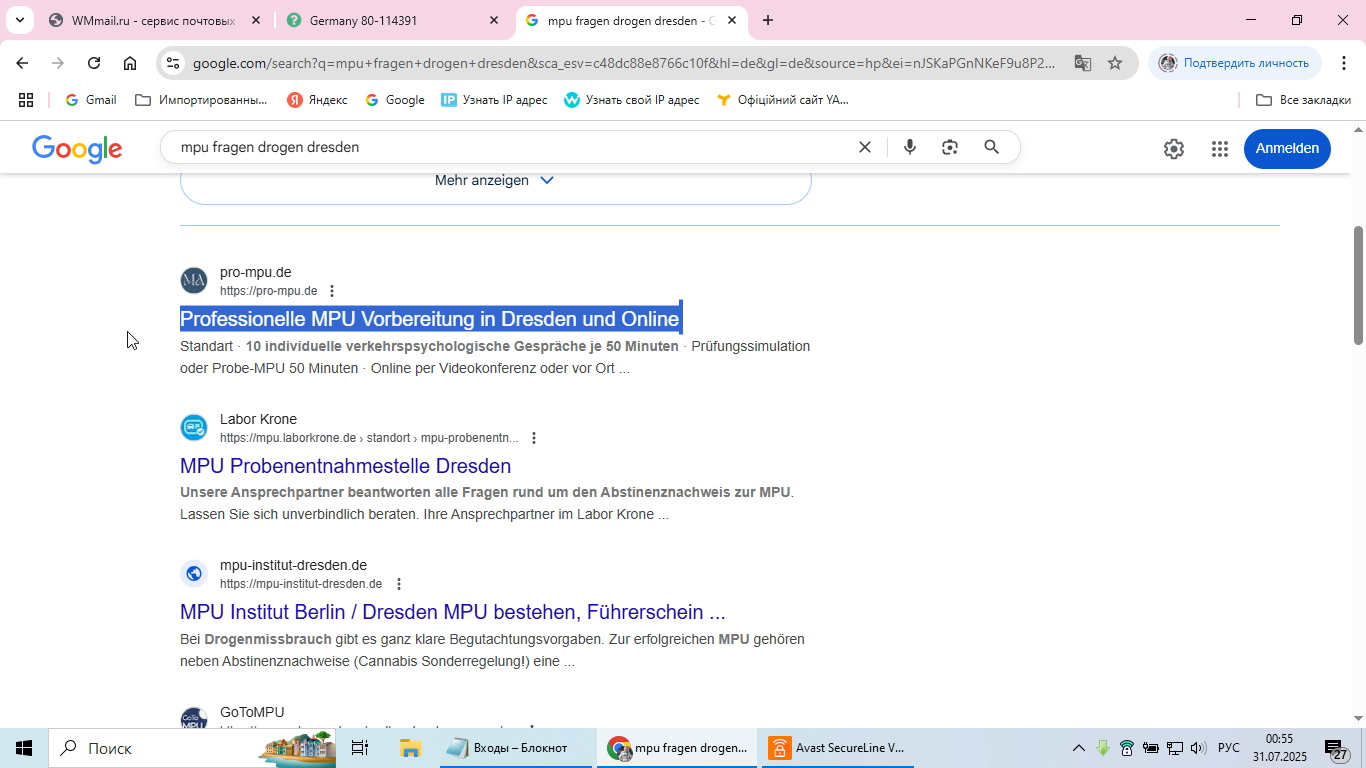Open Task View on the taskbar
The width and height of the screenshot is (1366, 768).
coord(360,748)
